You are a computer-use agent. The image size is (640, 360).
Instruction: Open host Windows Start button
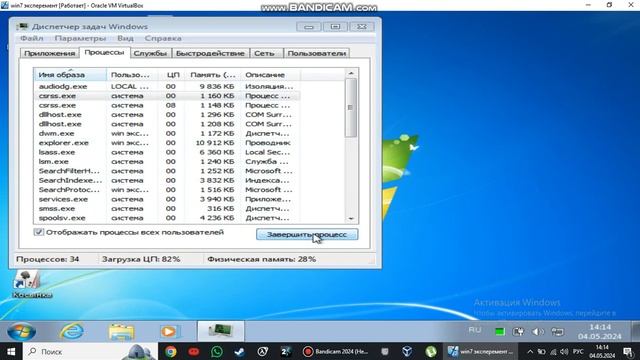(11, 351)
